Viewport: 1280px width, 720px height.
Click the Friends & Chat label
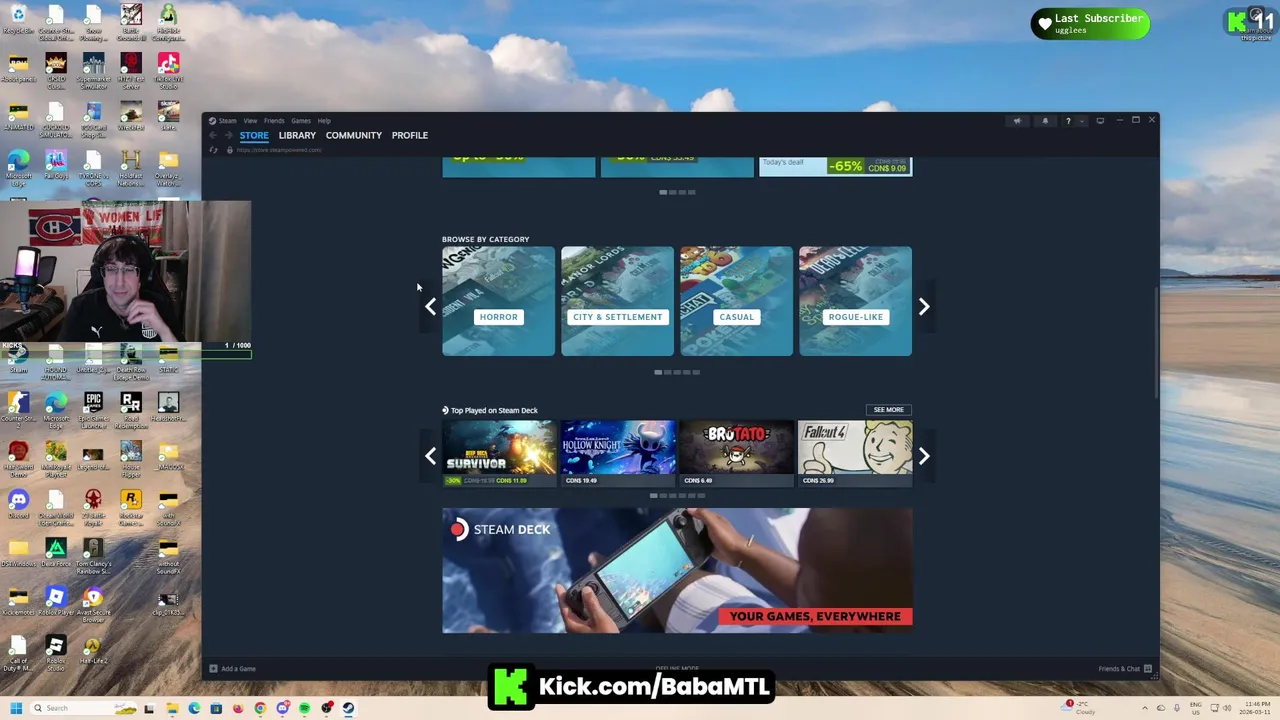(1119, 669)
